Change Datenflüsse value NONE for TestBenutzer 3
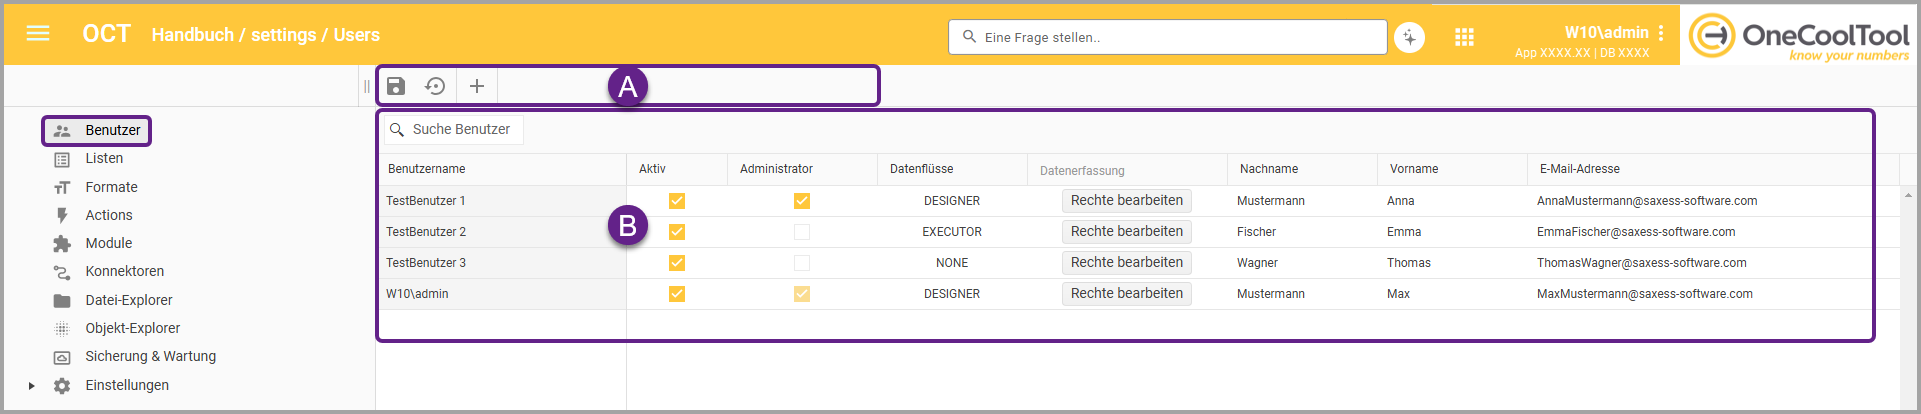Image resolution: width=1921 pixels, height=414 pixels. [951, 263]
